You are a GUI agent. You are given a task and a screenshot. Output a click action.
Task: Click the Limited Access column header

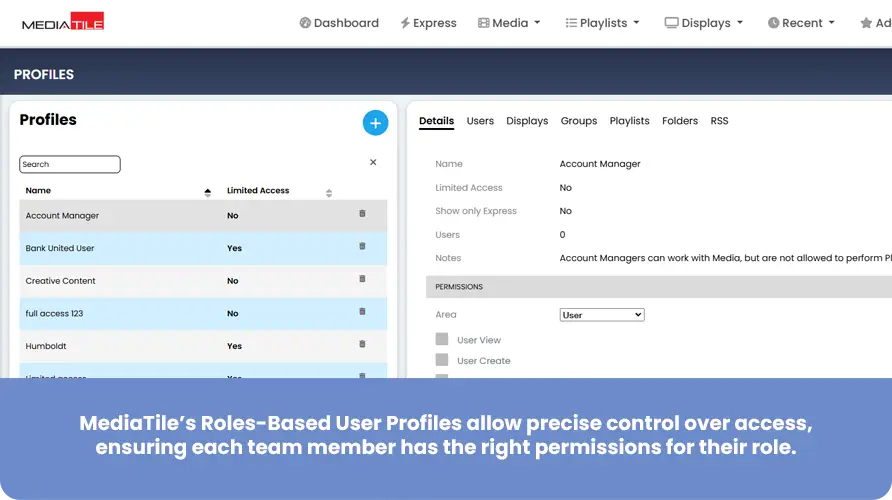[x=258, y=191]
